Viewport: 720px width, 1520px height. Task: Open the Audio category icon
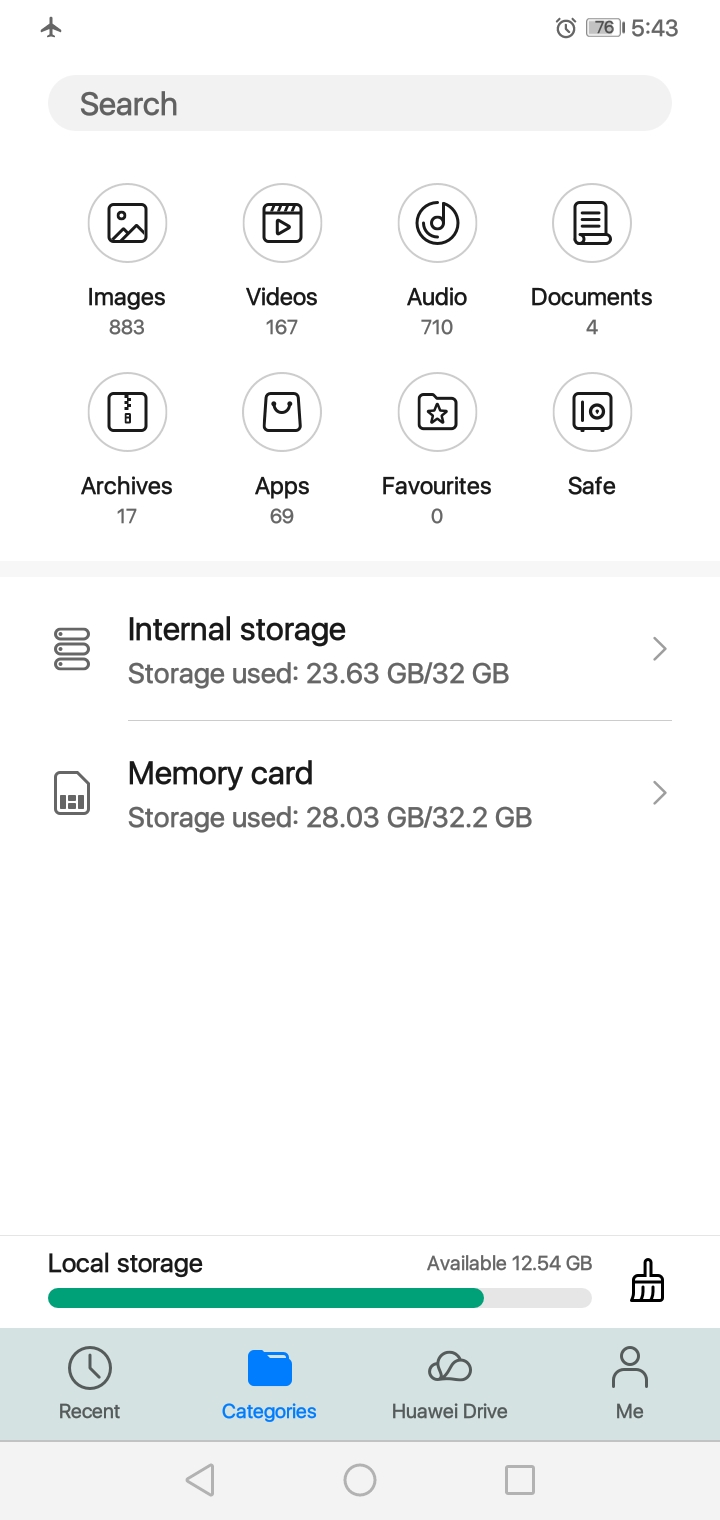(x=437, y=223)
